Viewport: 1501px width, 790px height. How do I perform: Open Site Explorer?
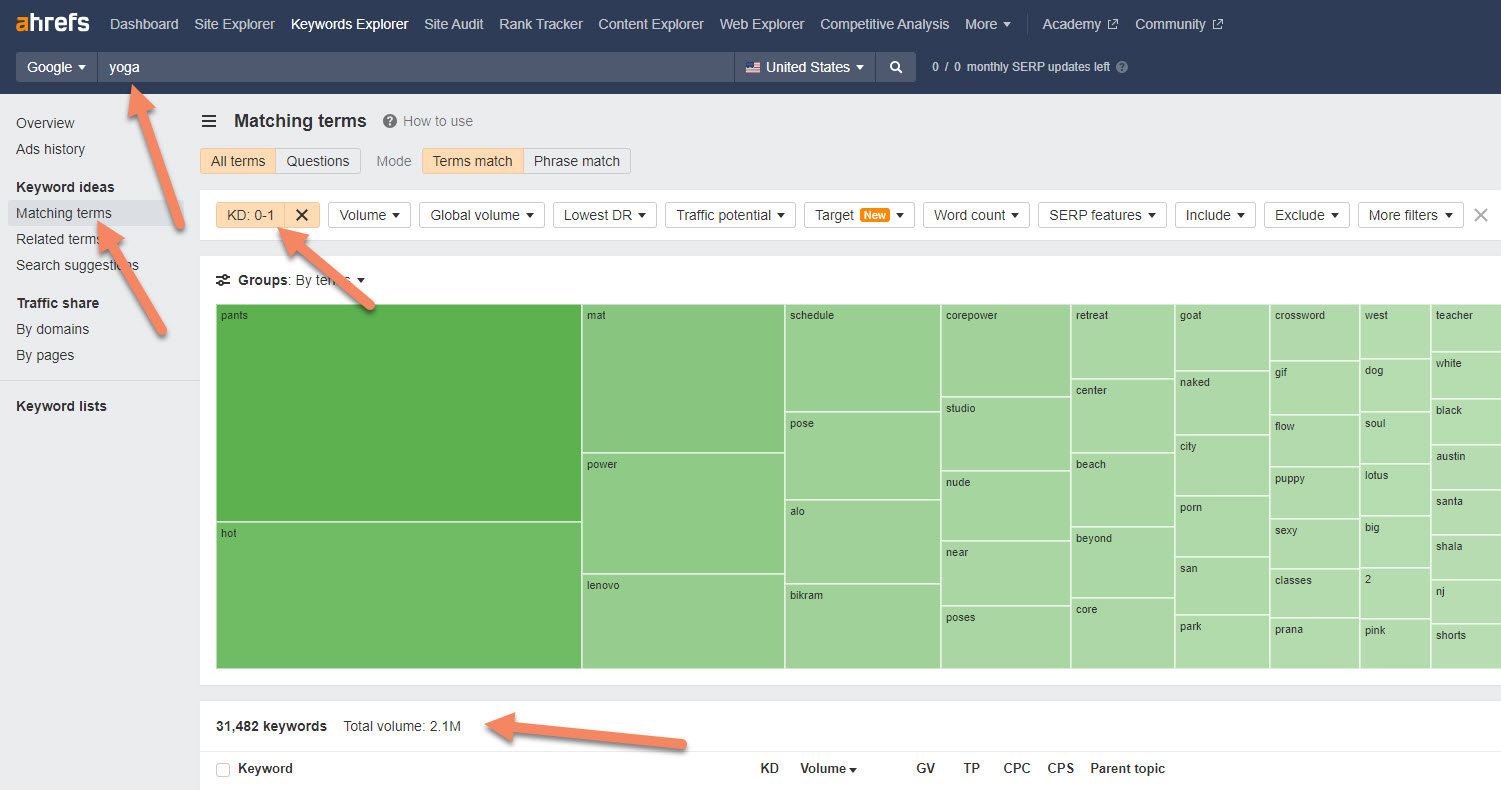(x=235, y=24)
